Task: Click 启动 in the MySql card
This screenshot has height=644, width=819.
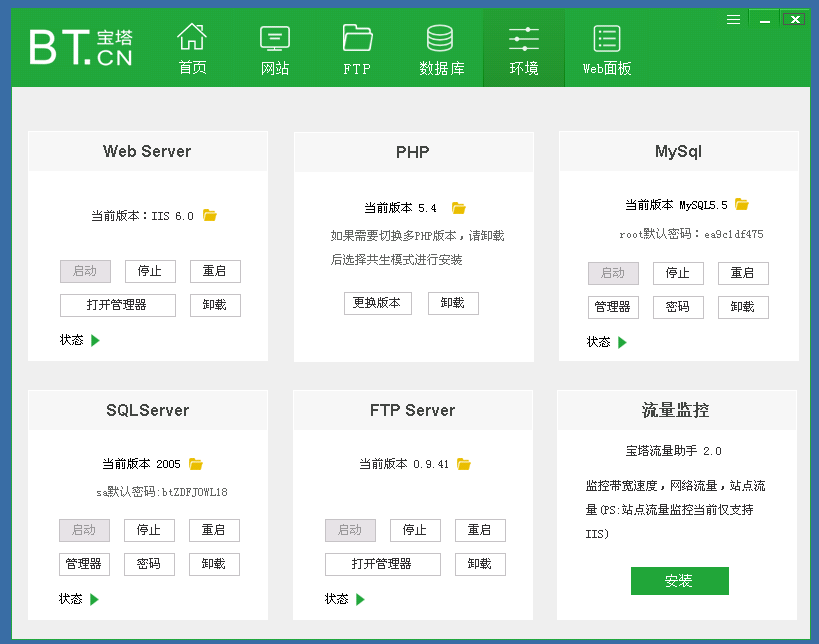Action: click(x=613, y=273)
